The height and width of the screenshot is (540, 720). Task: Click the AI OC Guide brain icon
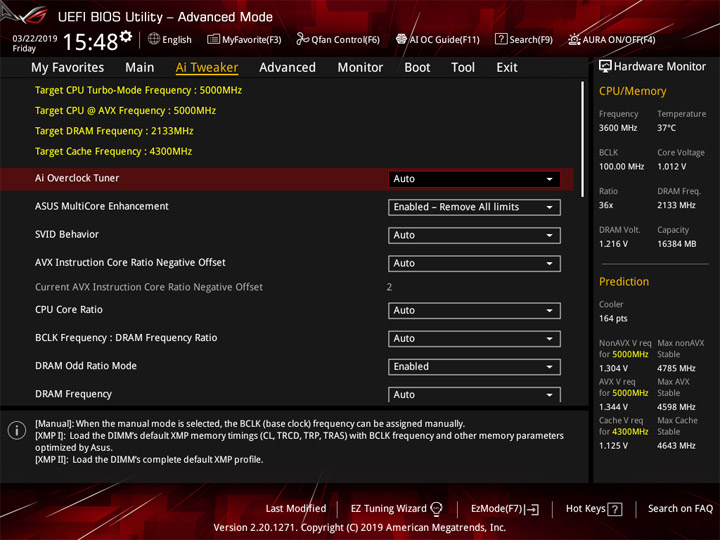coord(401,39)
